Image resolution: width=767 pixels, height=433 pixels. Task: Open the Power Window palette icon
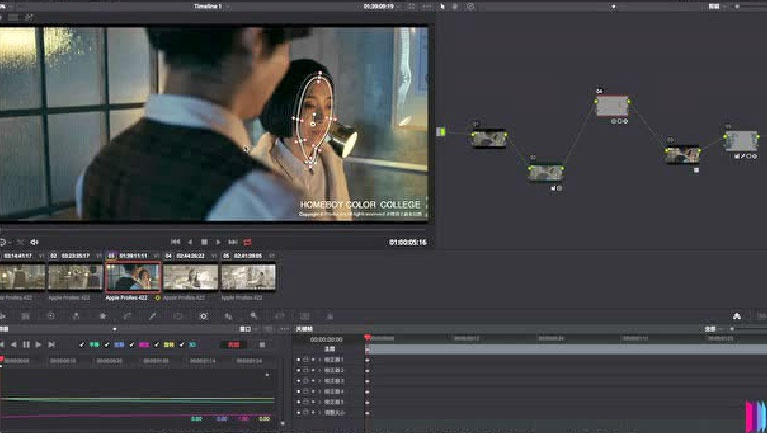[178, 316]
